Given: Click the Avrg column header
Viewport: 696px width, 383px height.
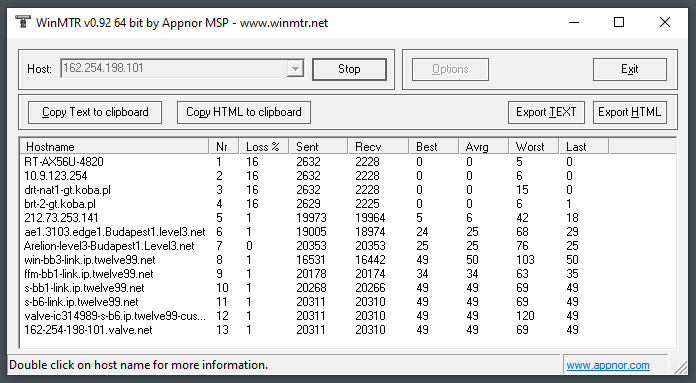Looking at the screenshot, I should [x=483, y=146].
